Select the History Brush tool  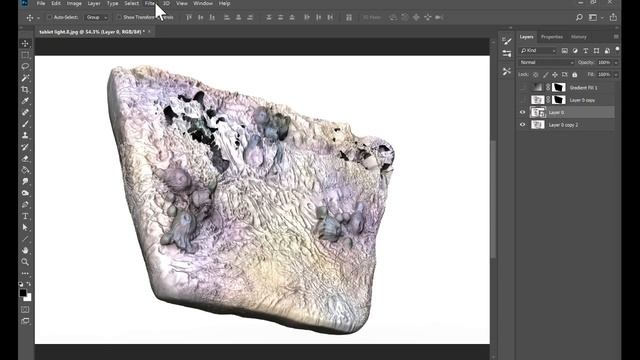(x=25, y=147)
